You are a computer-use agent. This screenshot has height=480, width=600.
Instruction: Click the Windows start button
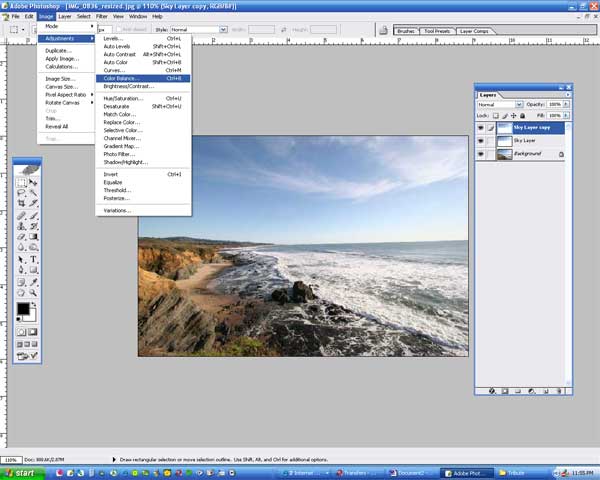[22, 473]
